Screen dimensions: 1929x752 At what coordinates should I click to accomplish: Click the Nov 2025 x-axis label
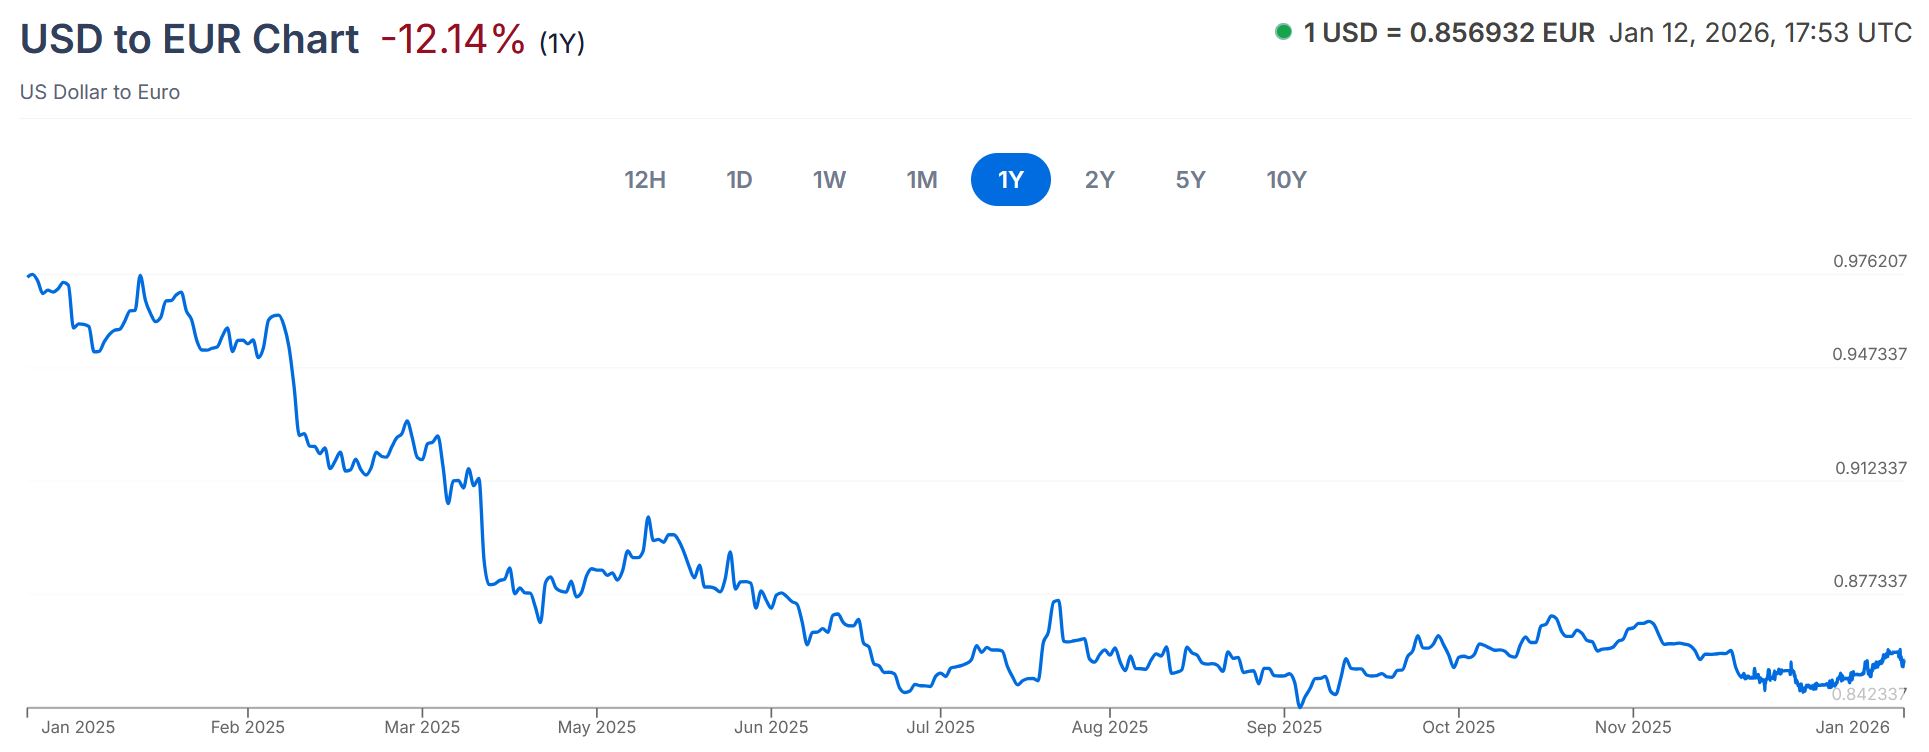click(1633, 727)
